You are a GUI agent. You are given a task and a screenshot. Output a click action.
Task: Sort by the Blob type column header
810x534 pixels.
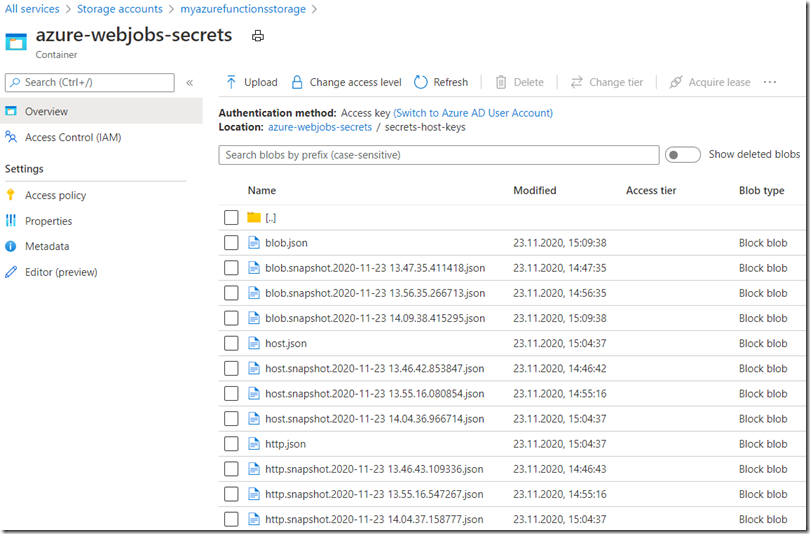(x=761, y=191)
